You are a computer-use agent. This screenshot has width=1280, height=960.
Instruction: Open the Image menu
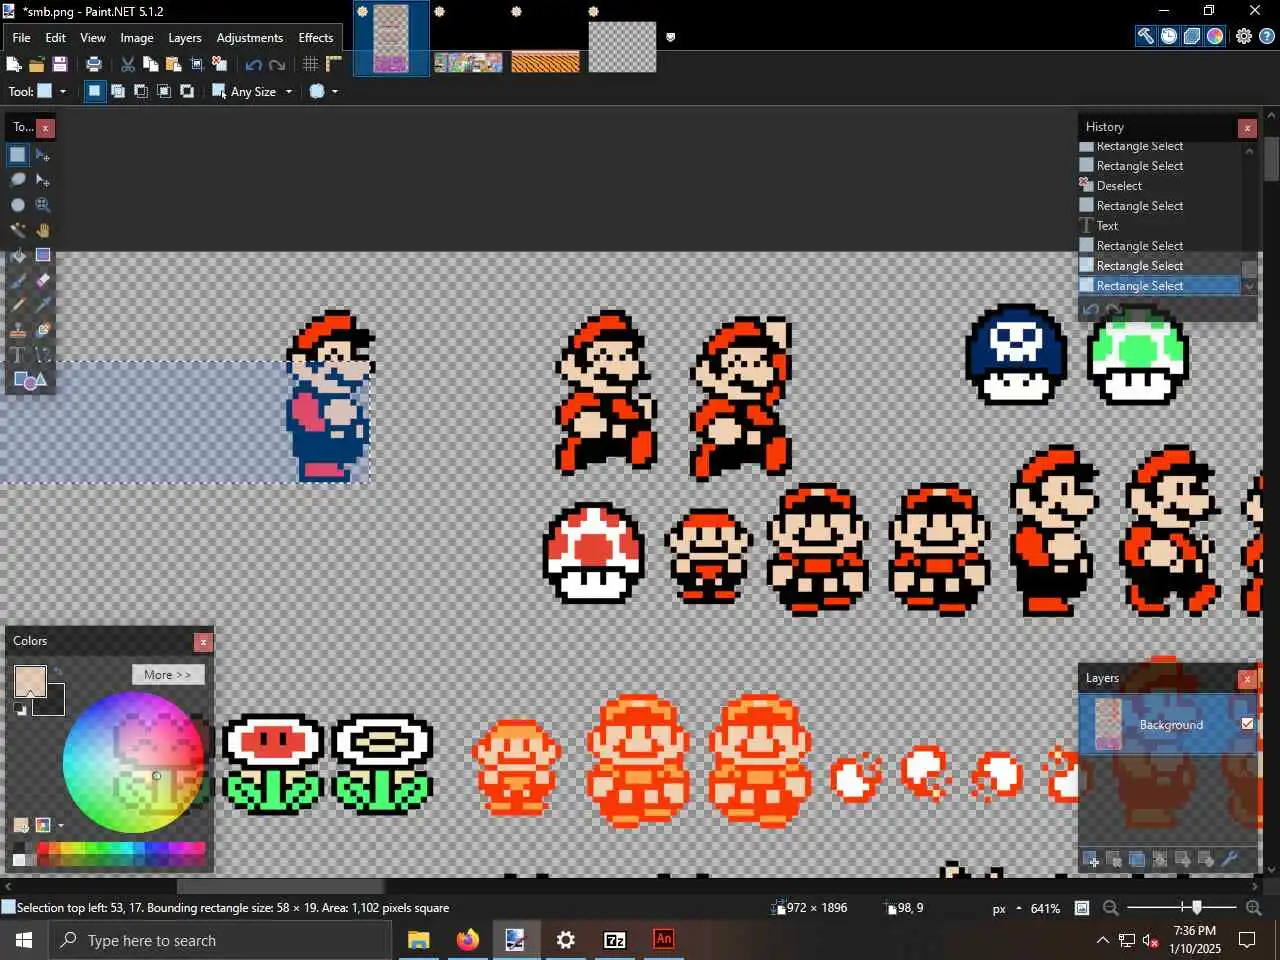coord(137,38)
